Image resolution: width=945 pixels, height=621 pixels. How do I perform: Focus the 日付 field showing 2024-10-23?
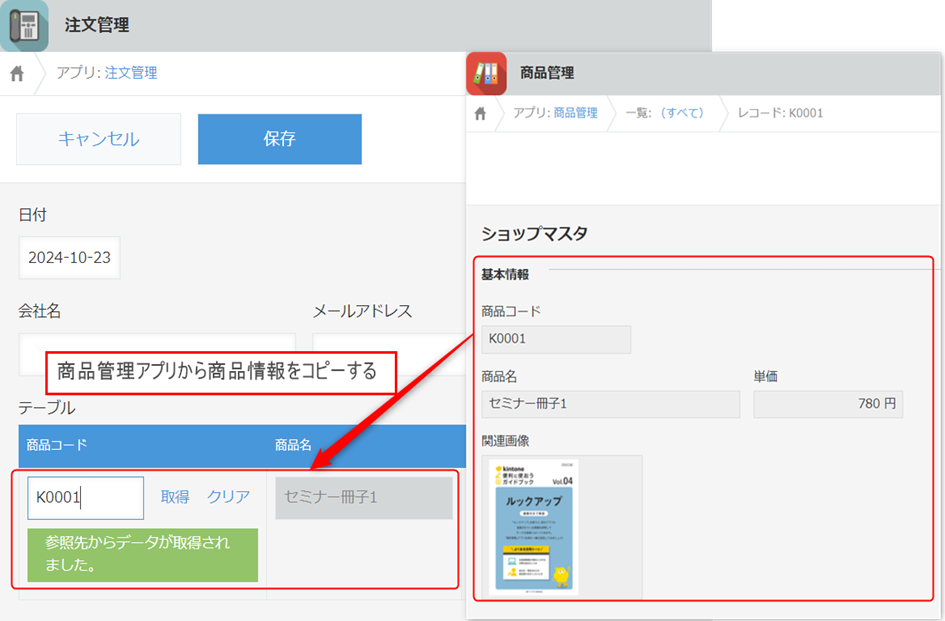click(69, 258)
